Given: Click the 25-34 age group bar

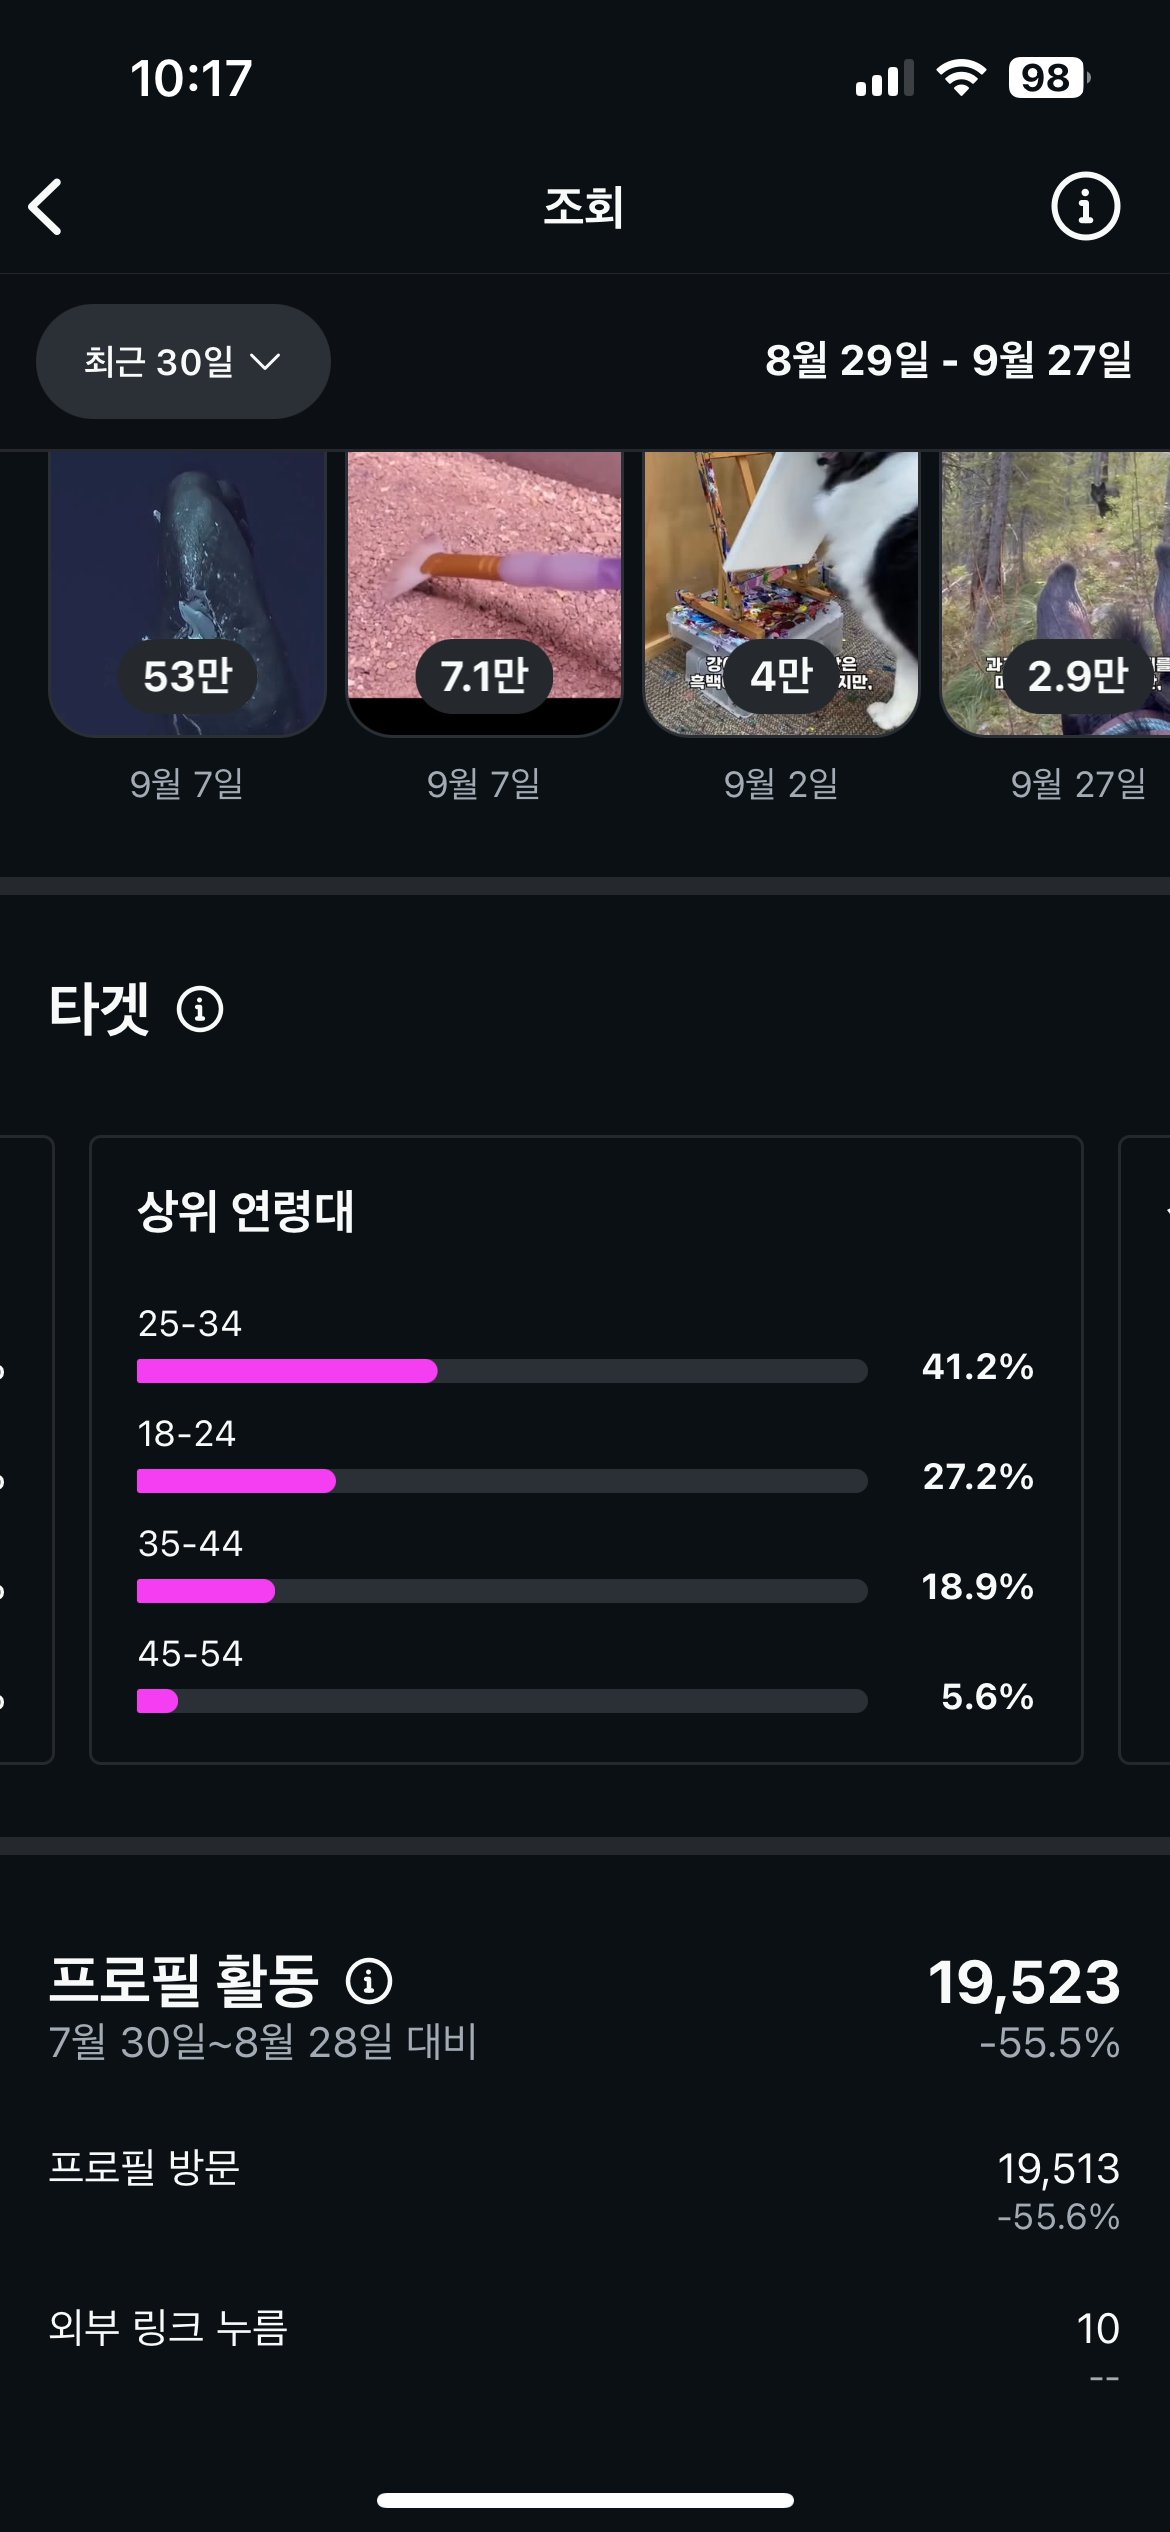Looking at the screenshot, I should pos(501,1371).
